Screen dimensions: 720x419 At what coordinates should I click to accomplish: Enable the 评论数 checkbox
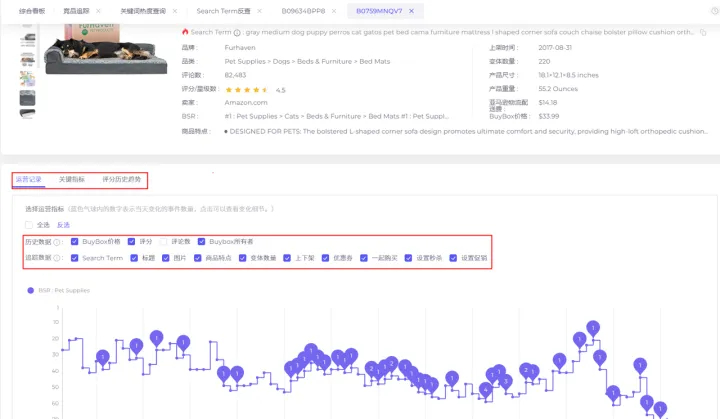click(162, 242)
